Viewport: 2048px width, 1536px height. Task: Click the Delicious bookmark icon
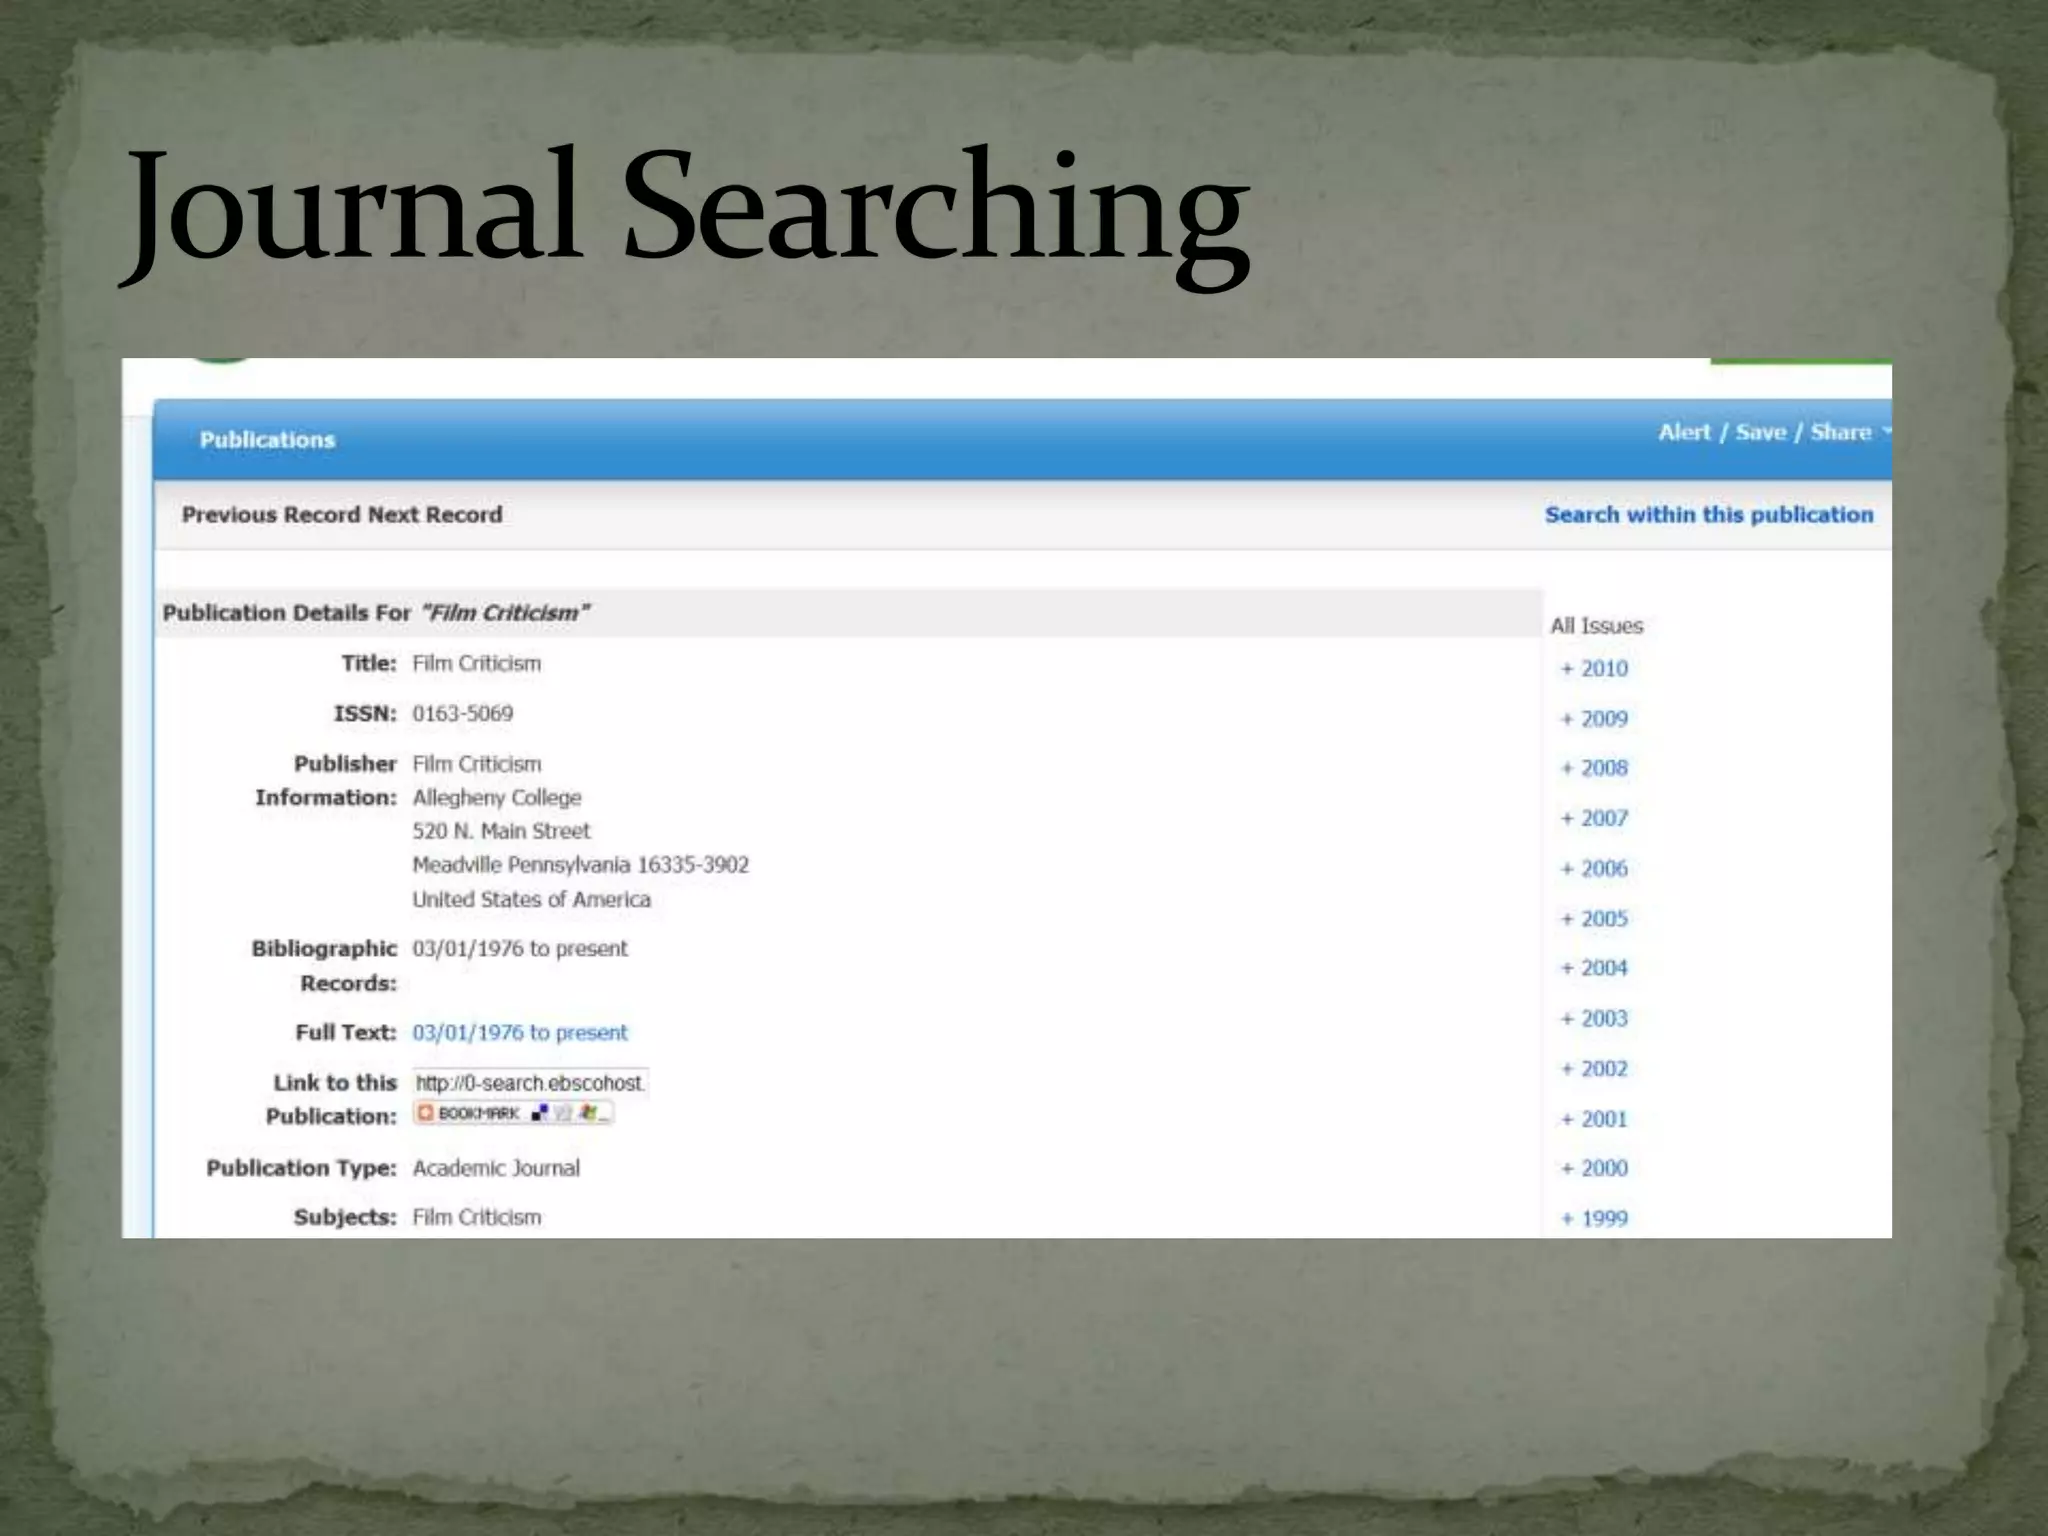541,1113
